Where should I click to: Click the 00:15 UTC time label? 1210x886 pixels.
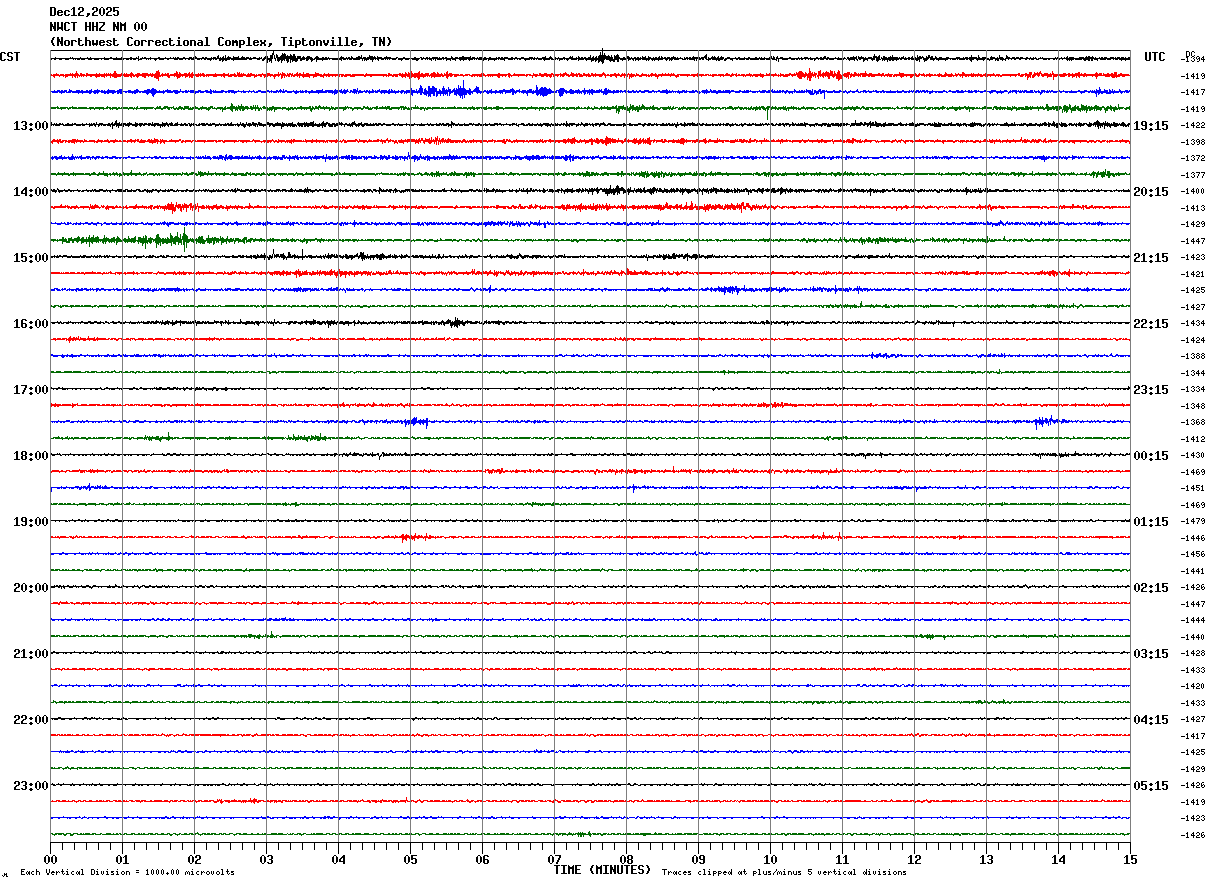click(1151, 455)
